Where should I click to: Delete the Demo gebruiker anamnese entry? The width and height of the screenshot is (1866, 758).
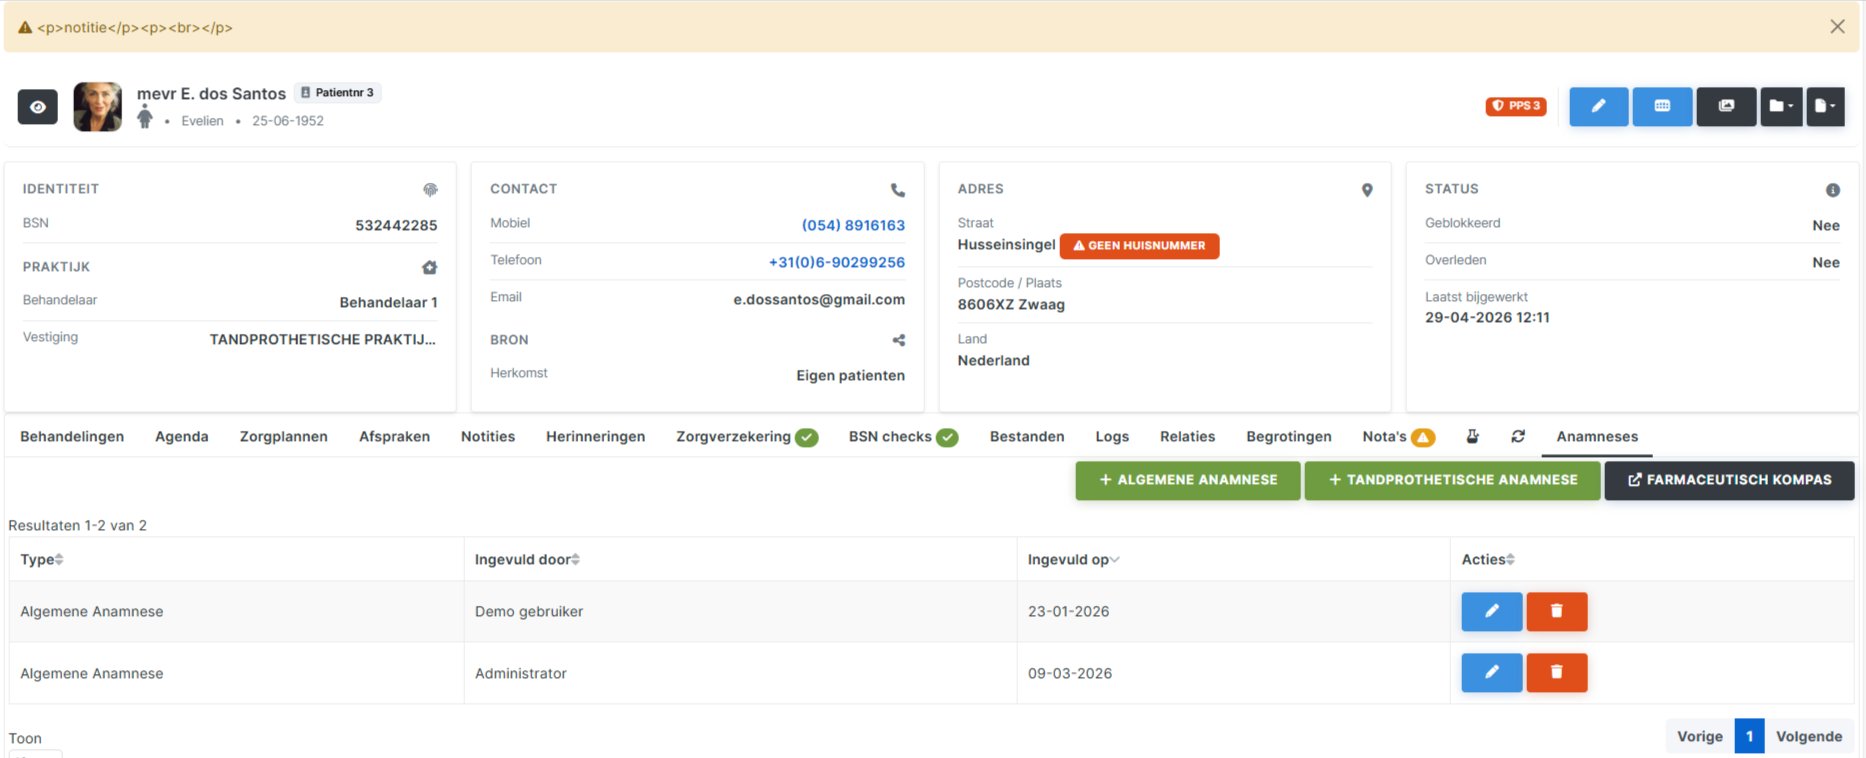click(1556, 611)
